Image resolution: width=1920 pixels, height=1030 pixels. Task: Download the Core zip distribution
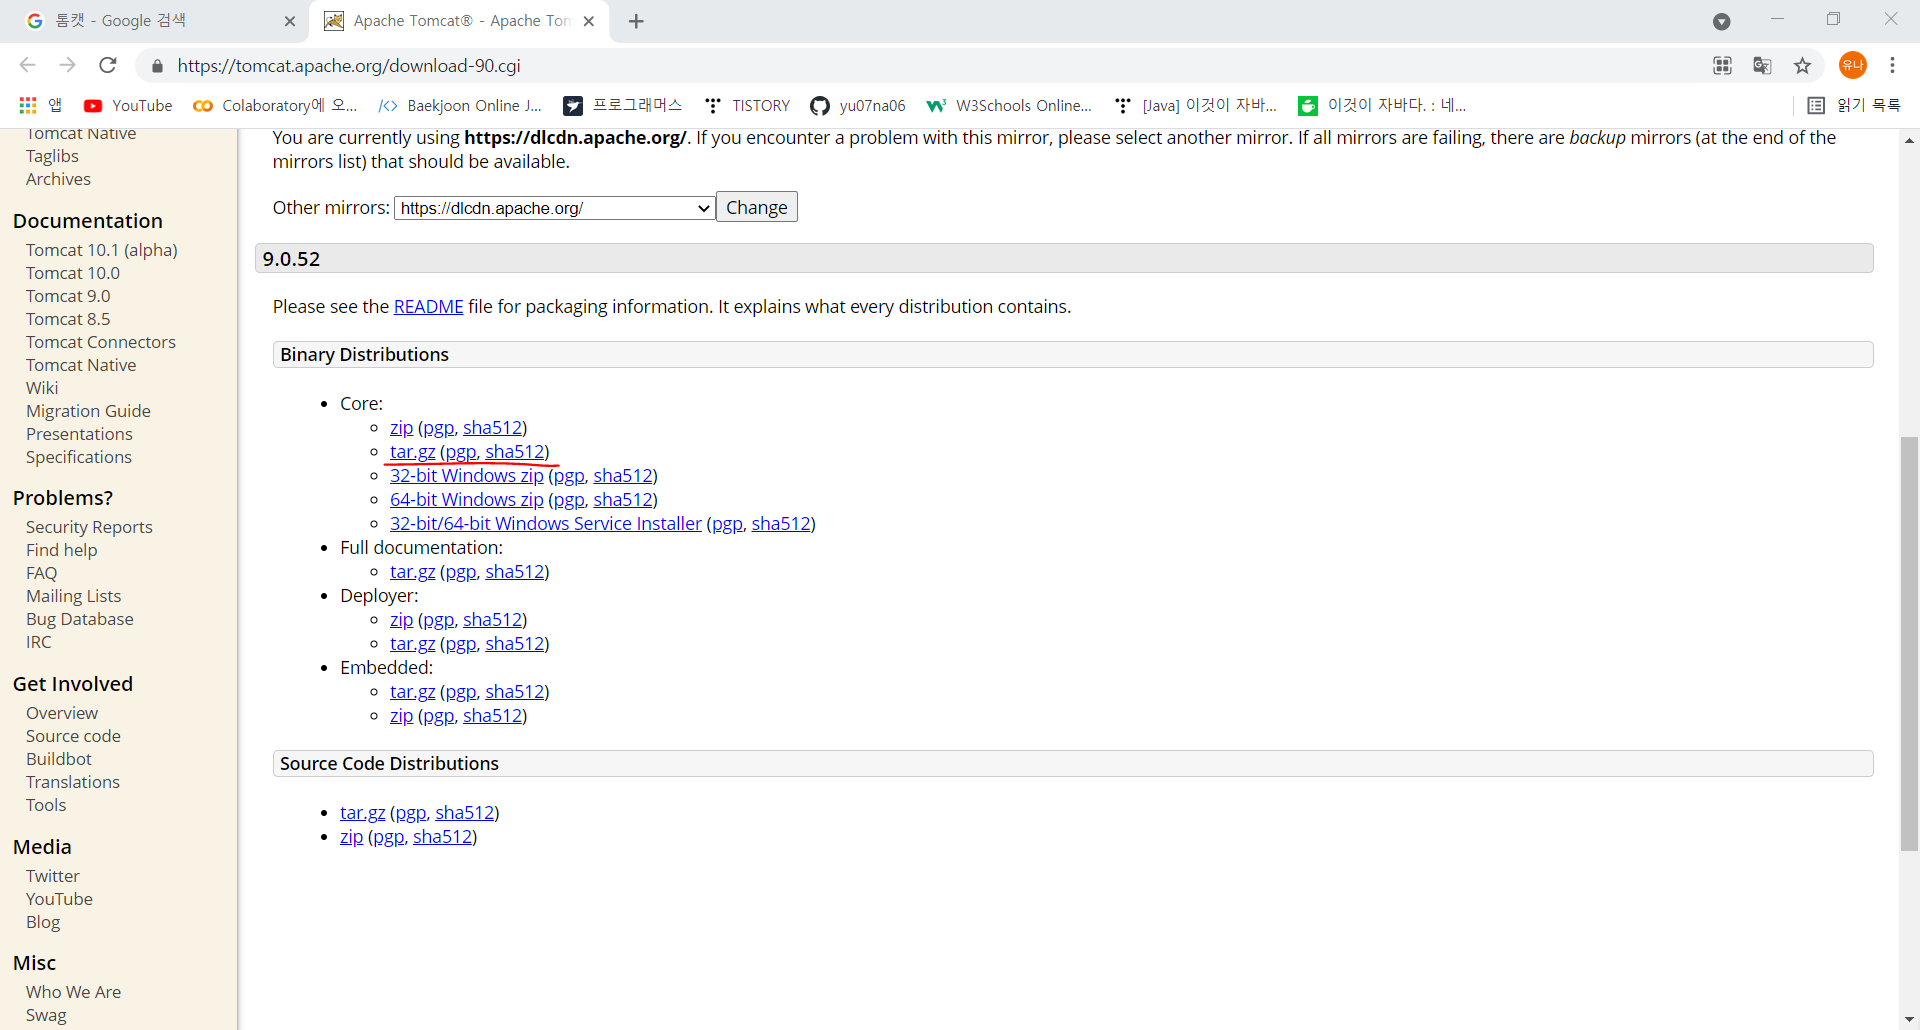pos(401,428)
